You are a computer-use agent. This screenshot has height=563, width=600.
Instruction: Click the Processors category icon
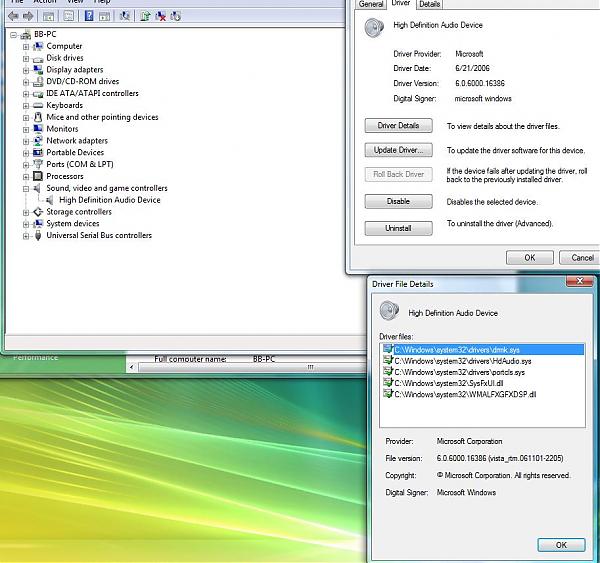[x=38, y=176]
